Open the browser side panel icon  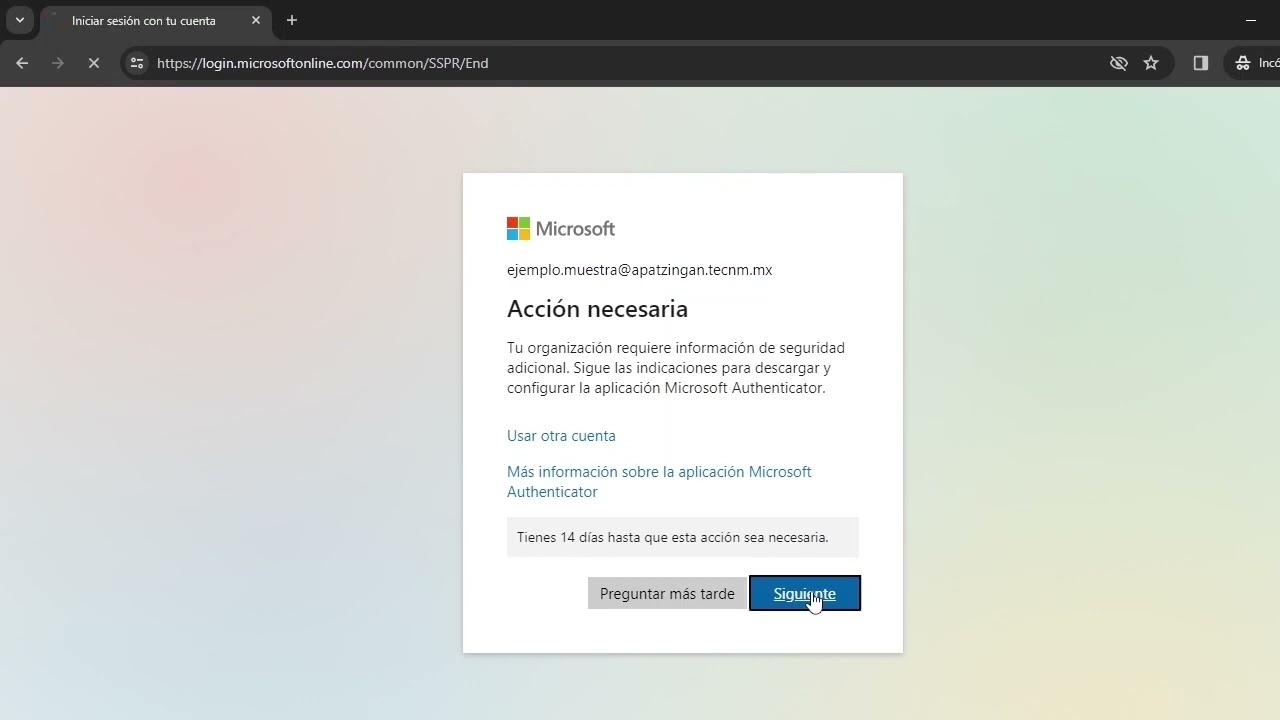[x=1201, y=63]
